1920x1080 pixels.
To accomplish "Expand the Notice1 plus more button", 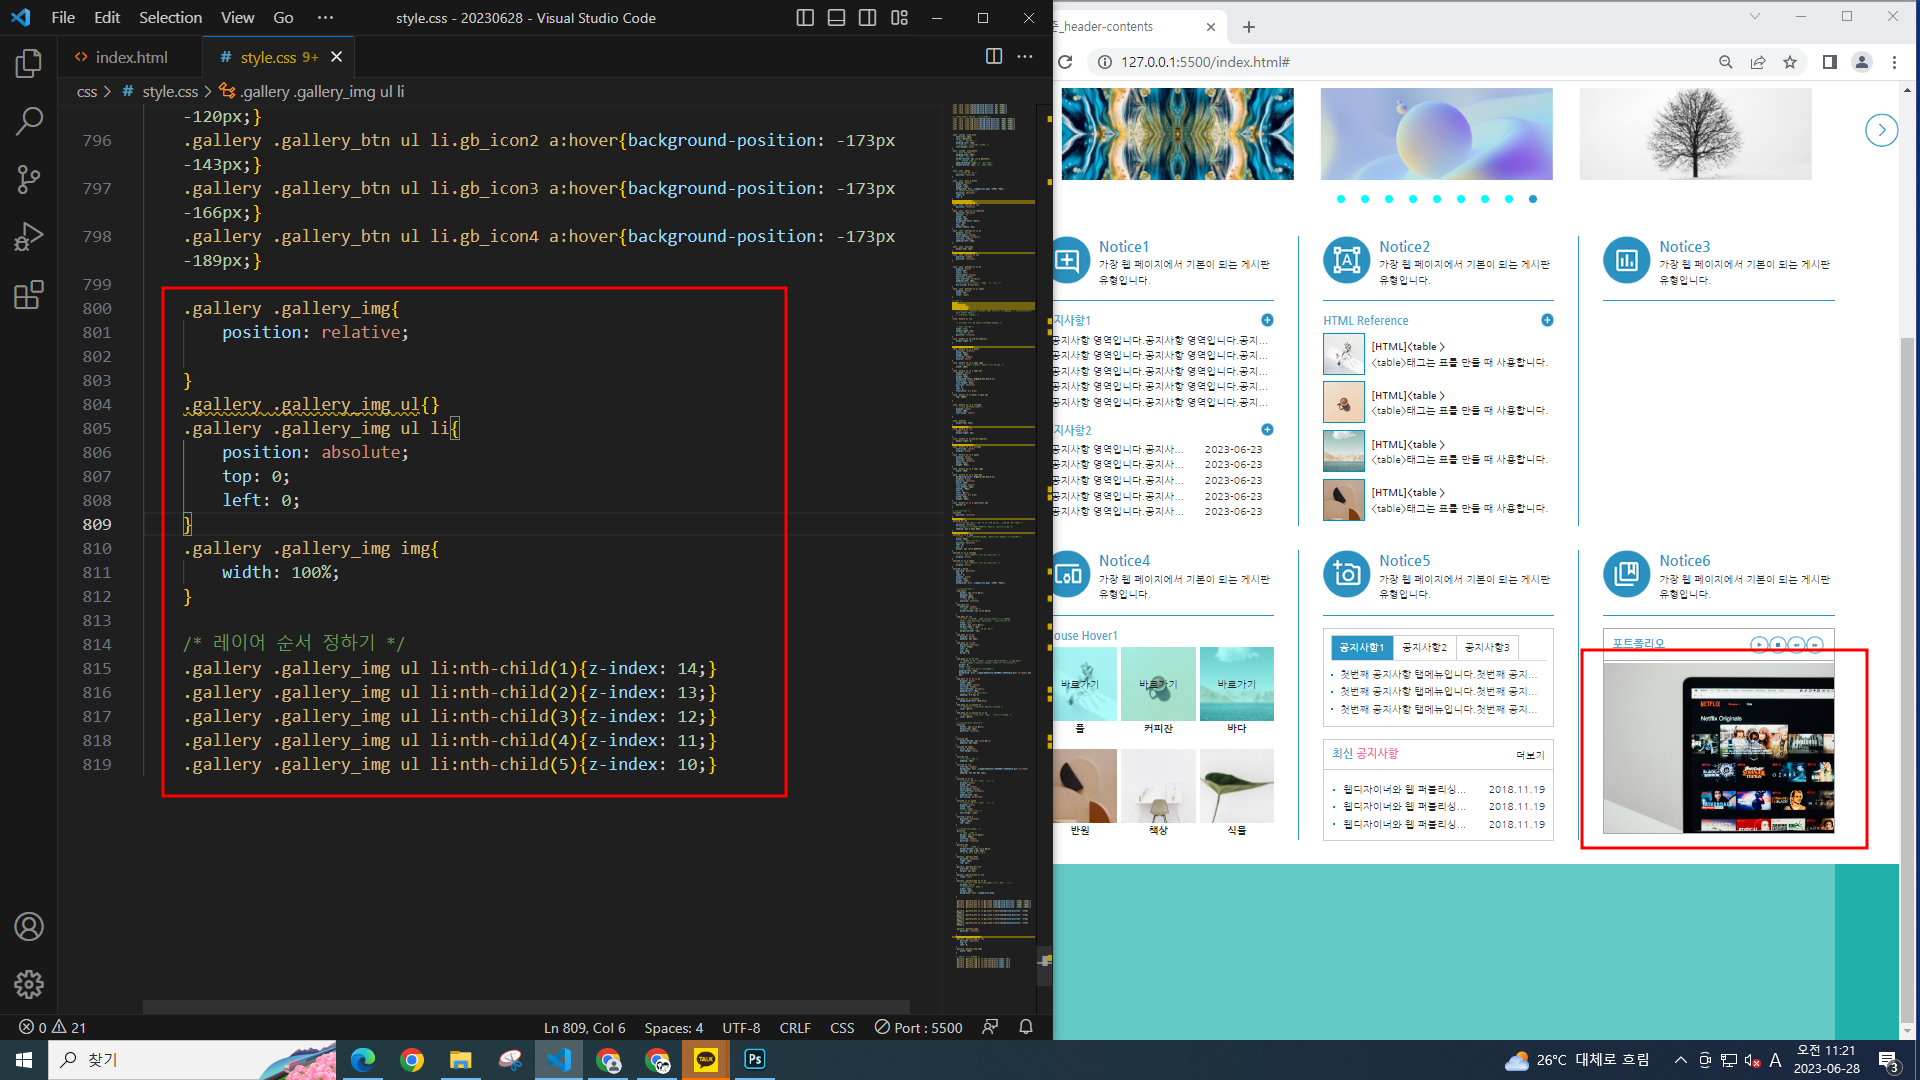I will click(x=1267, y=320).
